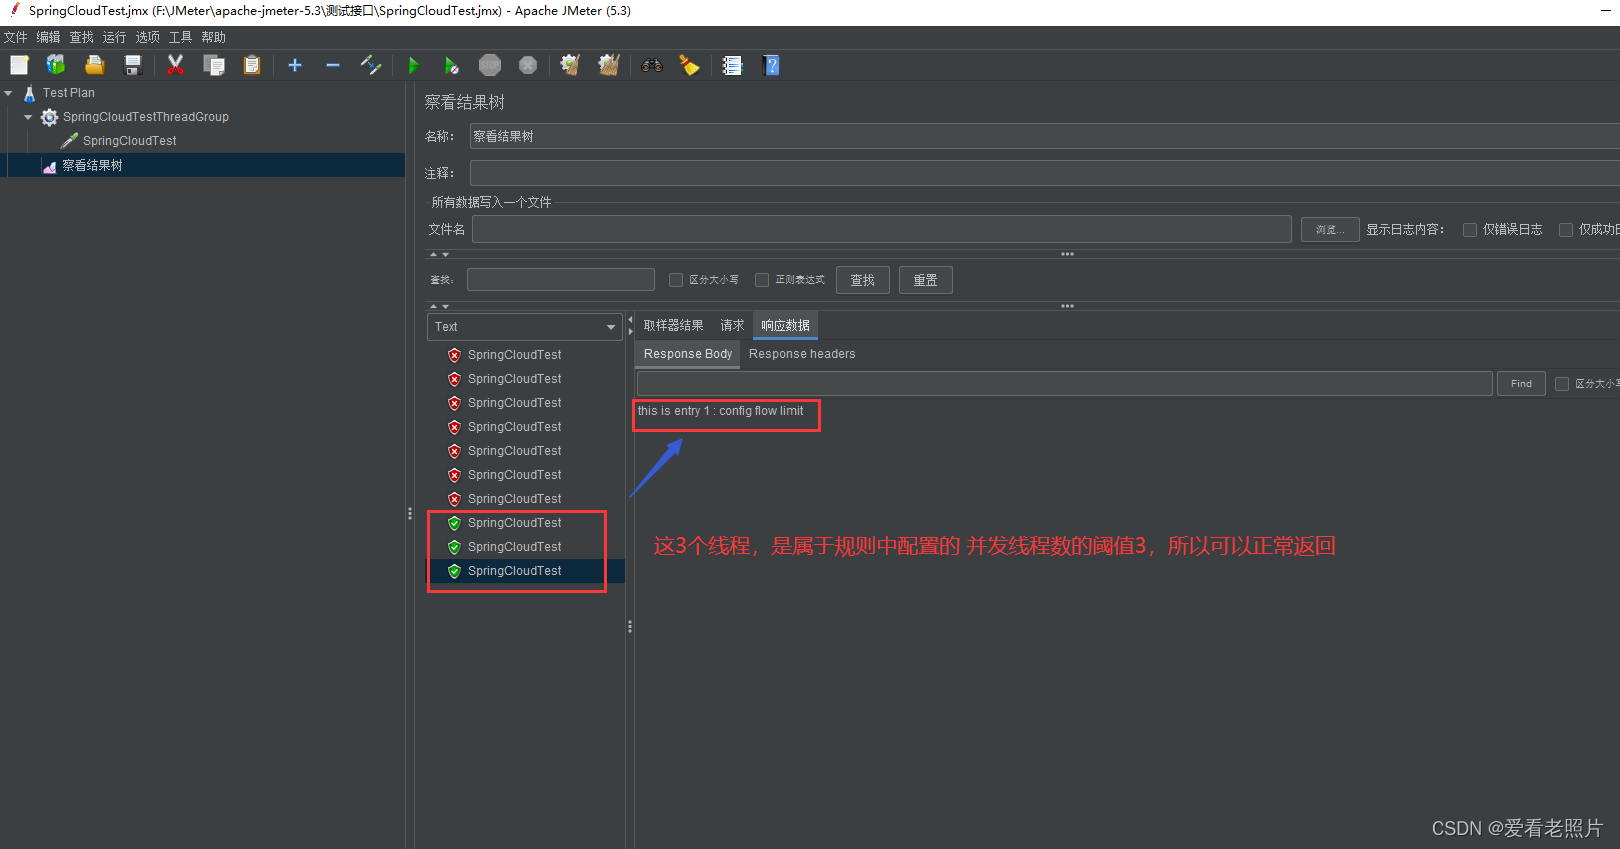Viewport: 1620px width, 849px height.
Task: Open the Templates icon in the toolbar
Action: [x=56, y=65]
